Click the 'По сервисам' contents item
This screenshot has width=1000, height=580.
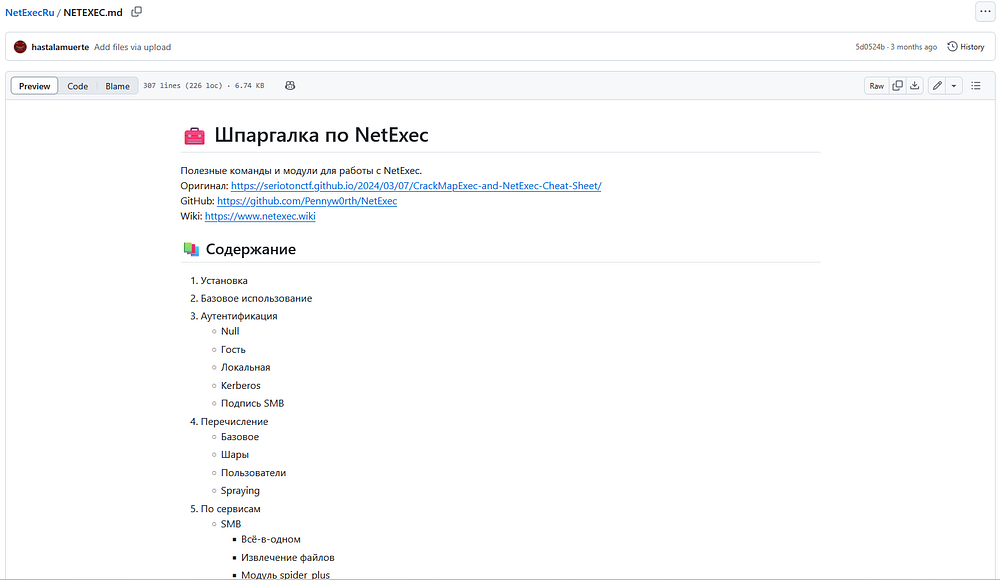click(x=230, y=509)
